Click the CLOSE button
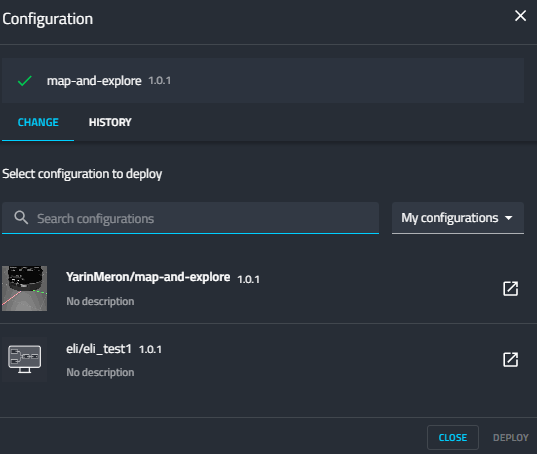Image resolution: width=537 pixels, height=454 pixels. 453,437
